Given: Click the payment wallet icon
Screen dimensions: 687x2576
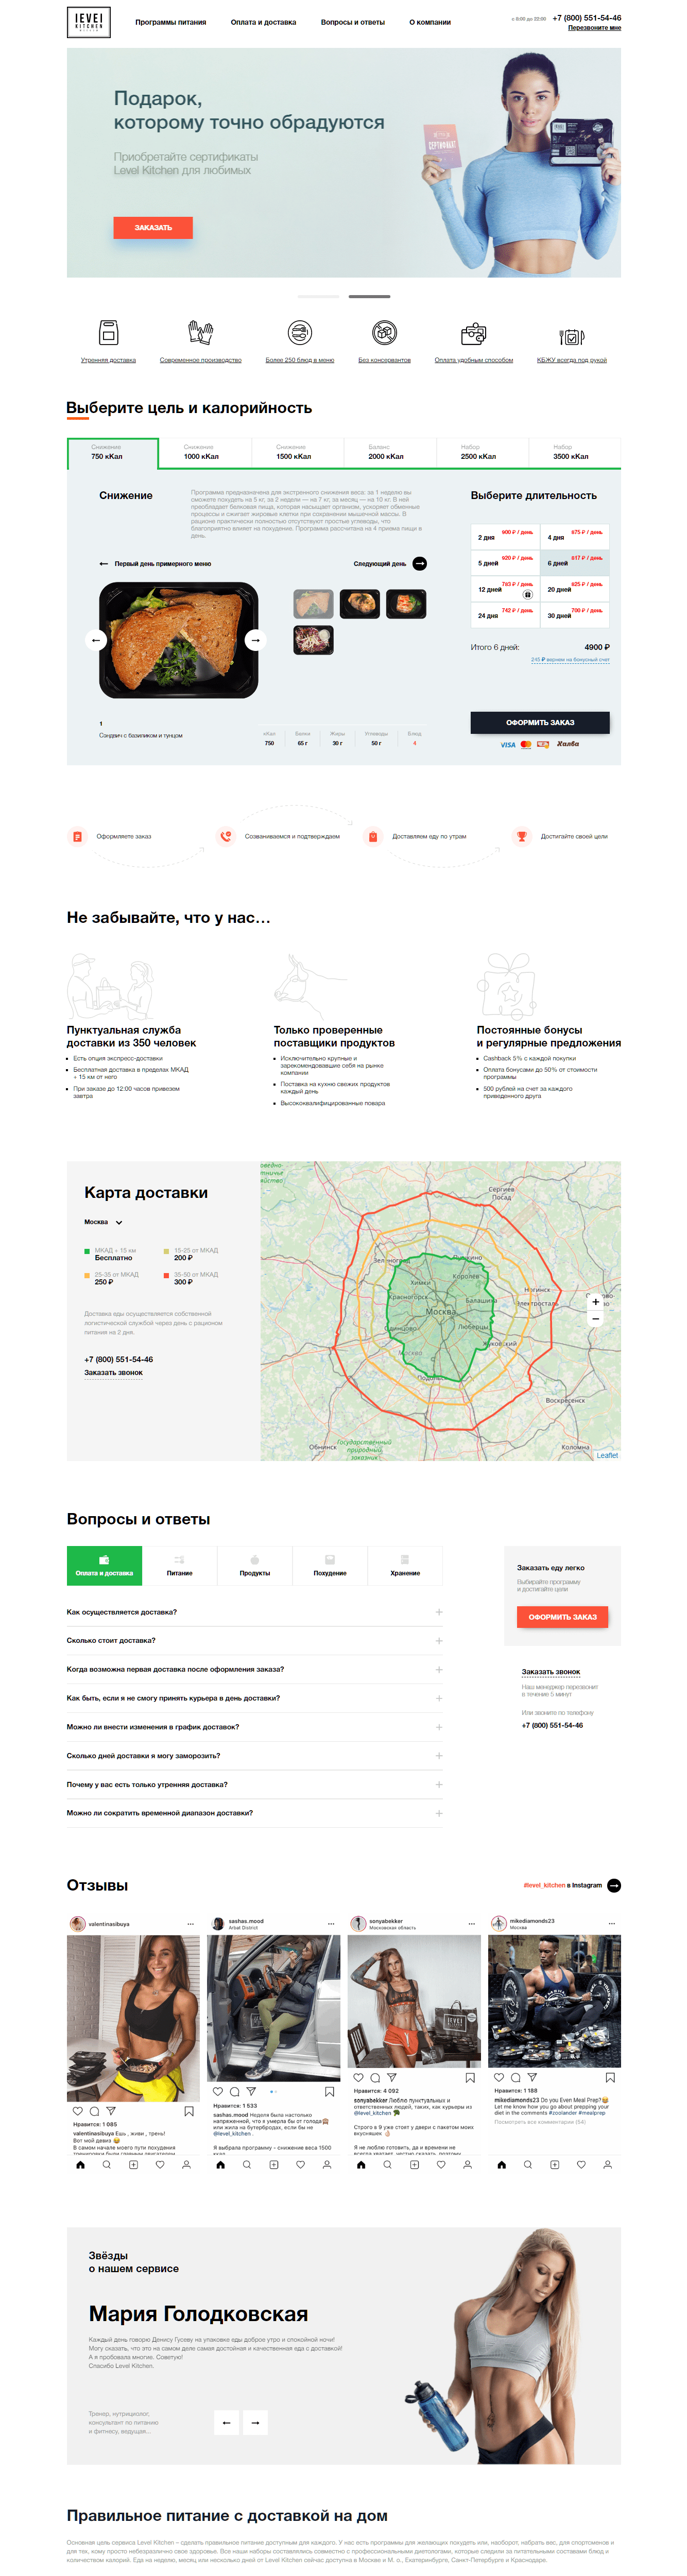Looking at the screenshot, I should coord(473,333).
